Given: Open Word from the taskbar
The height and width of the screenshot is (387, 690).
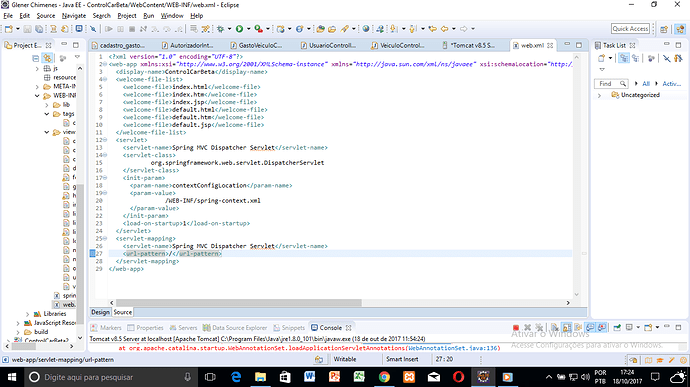Looking at the screenshot, I should coord(310,377).
